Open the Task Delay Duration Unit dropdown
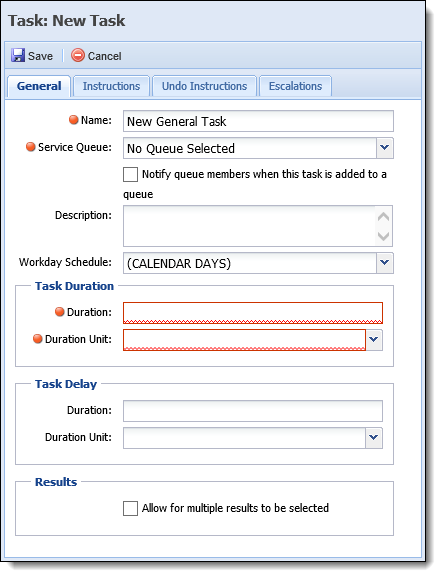This screenshot has width=441, height=577. 374,438
